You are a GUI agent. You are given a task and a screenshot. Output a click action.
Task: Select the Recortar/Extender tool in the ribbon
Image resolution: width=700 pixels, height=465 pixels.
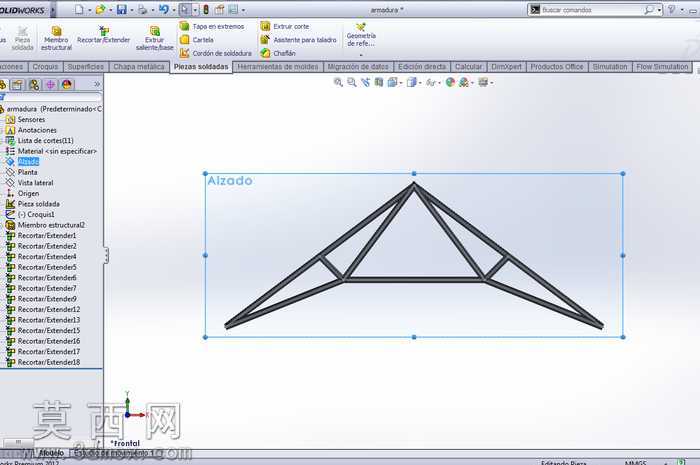click(104, 35)
